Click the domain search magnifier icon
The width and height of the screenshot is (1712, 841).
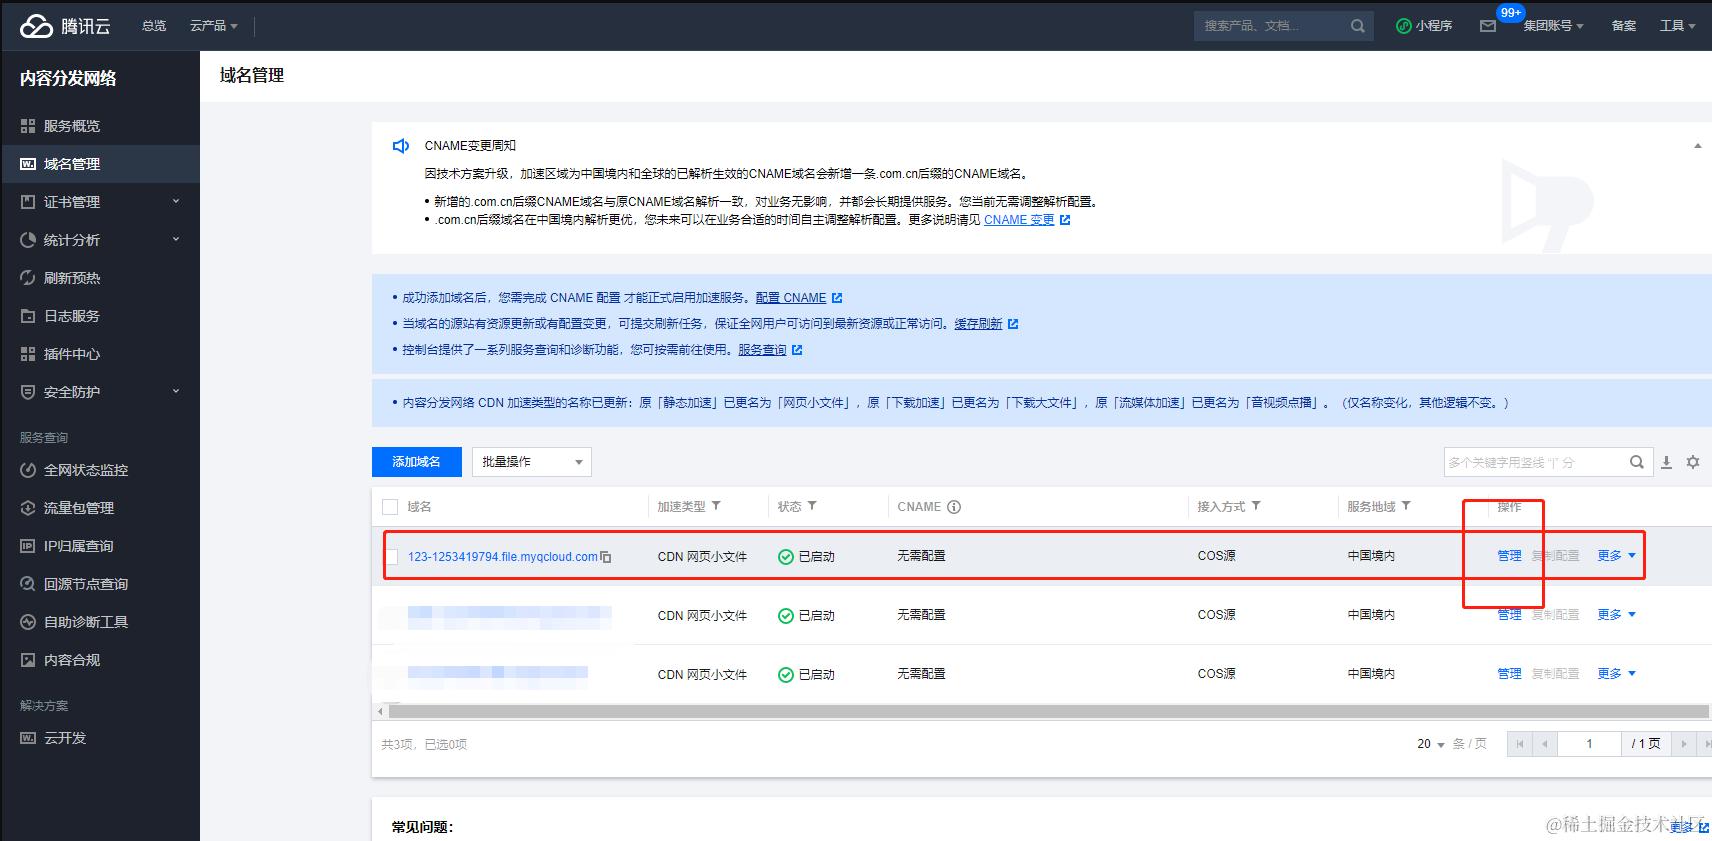click(1637, 462)
